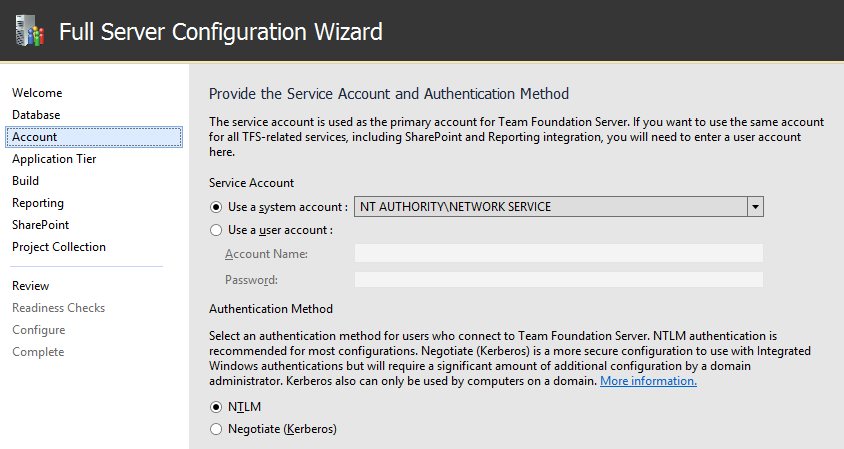Jump to the Review step
The height and width of the screenshot is (449, 844).
pos(30,286)
